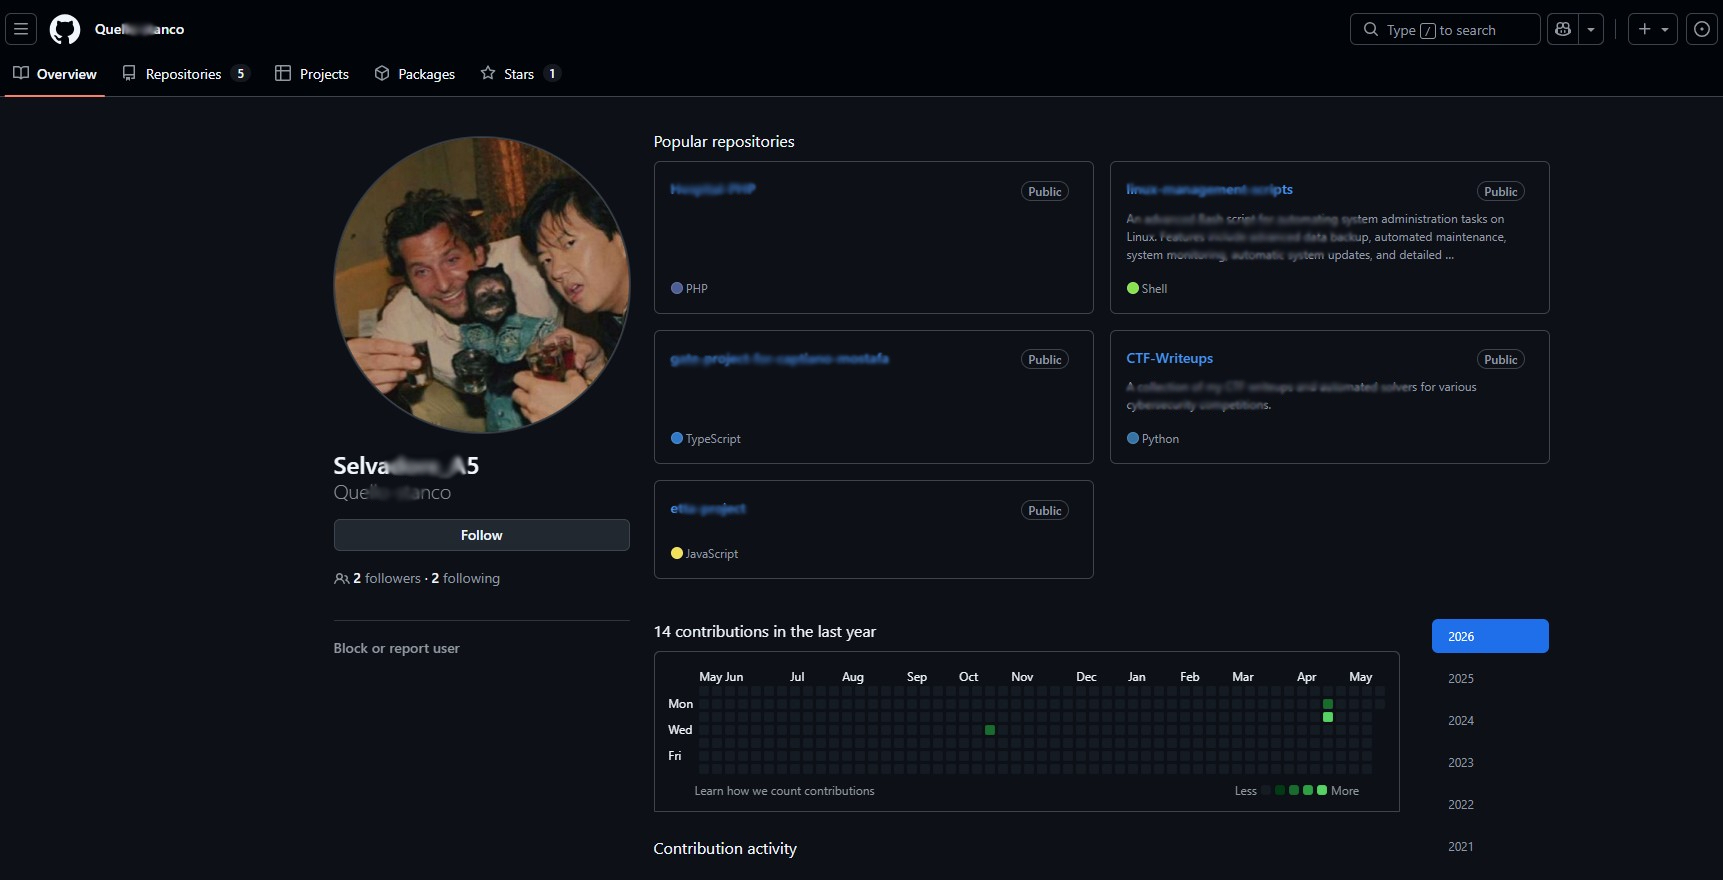The width and height of the screenshot is (1723, 880).
Task: Open the Shell scripts repository link
Action: [1209, 189]
